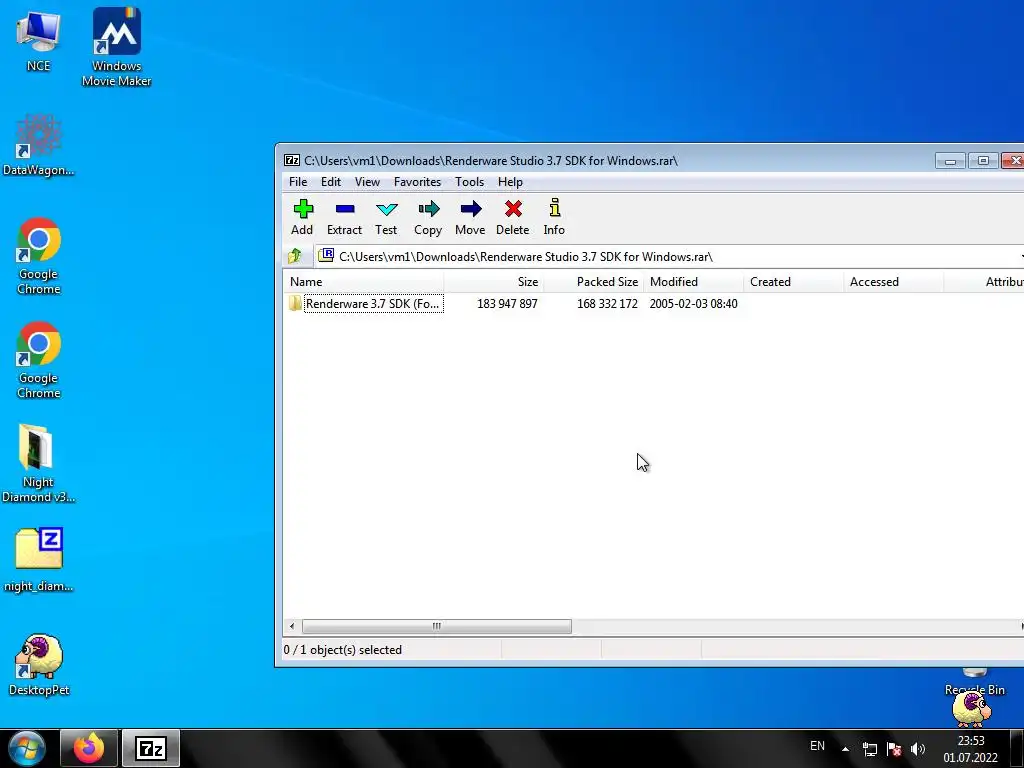Show hidden tray icons arrow
Viewport: 1024px width, 768px height.
pos(845,749)
